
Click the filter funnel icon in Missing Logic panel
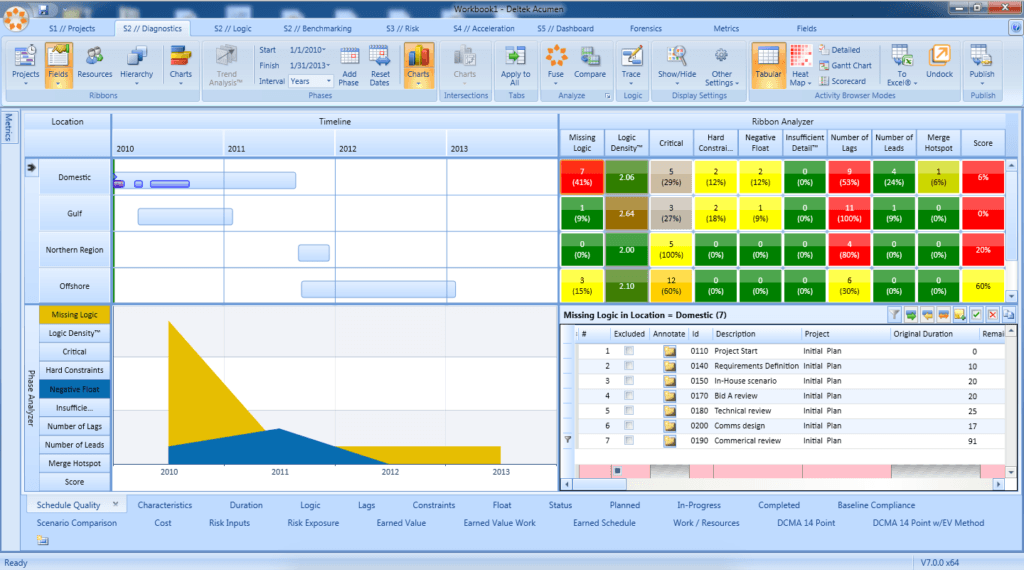[894, 315]
